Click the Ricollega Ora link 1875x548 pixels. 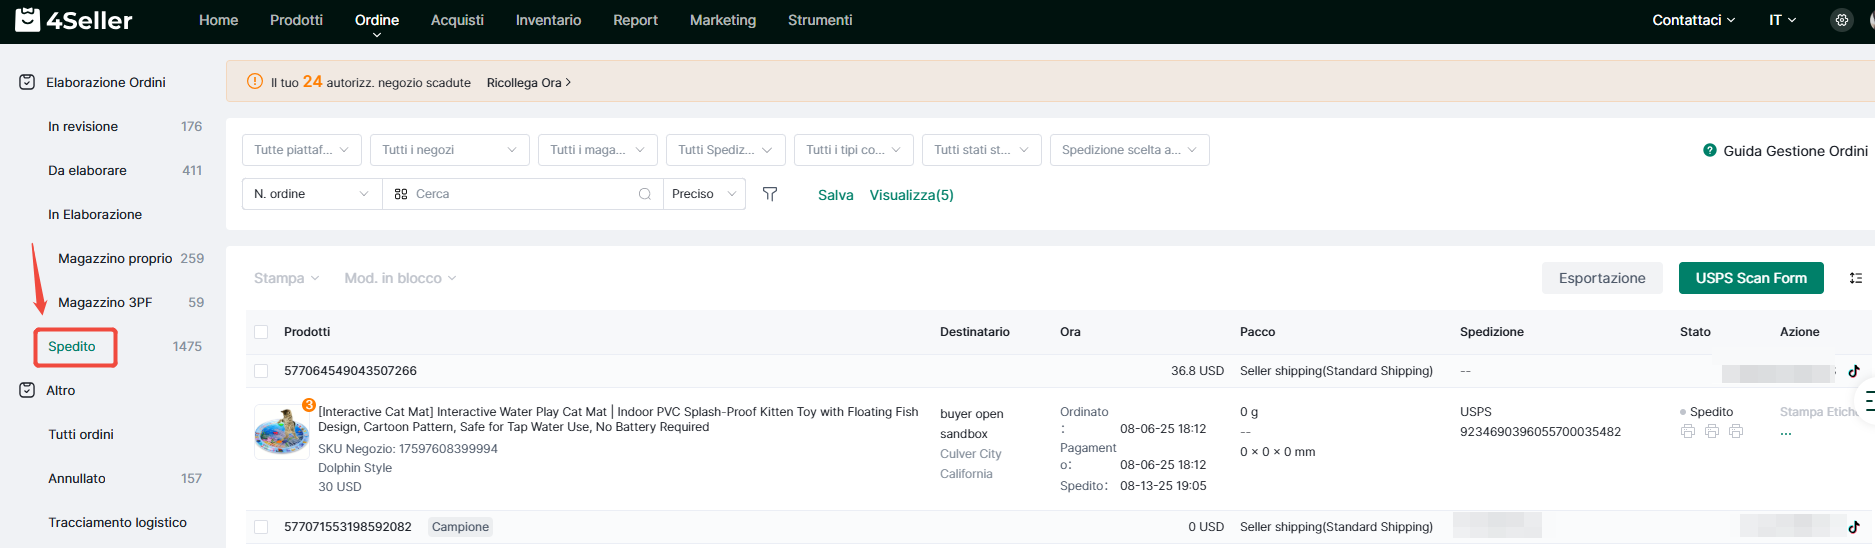pos(528,83)
